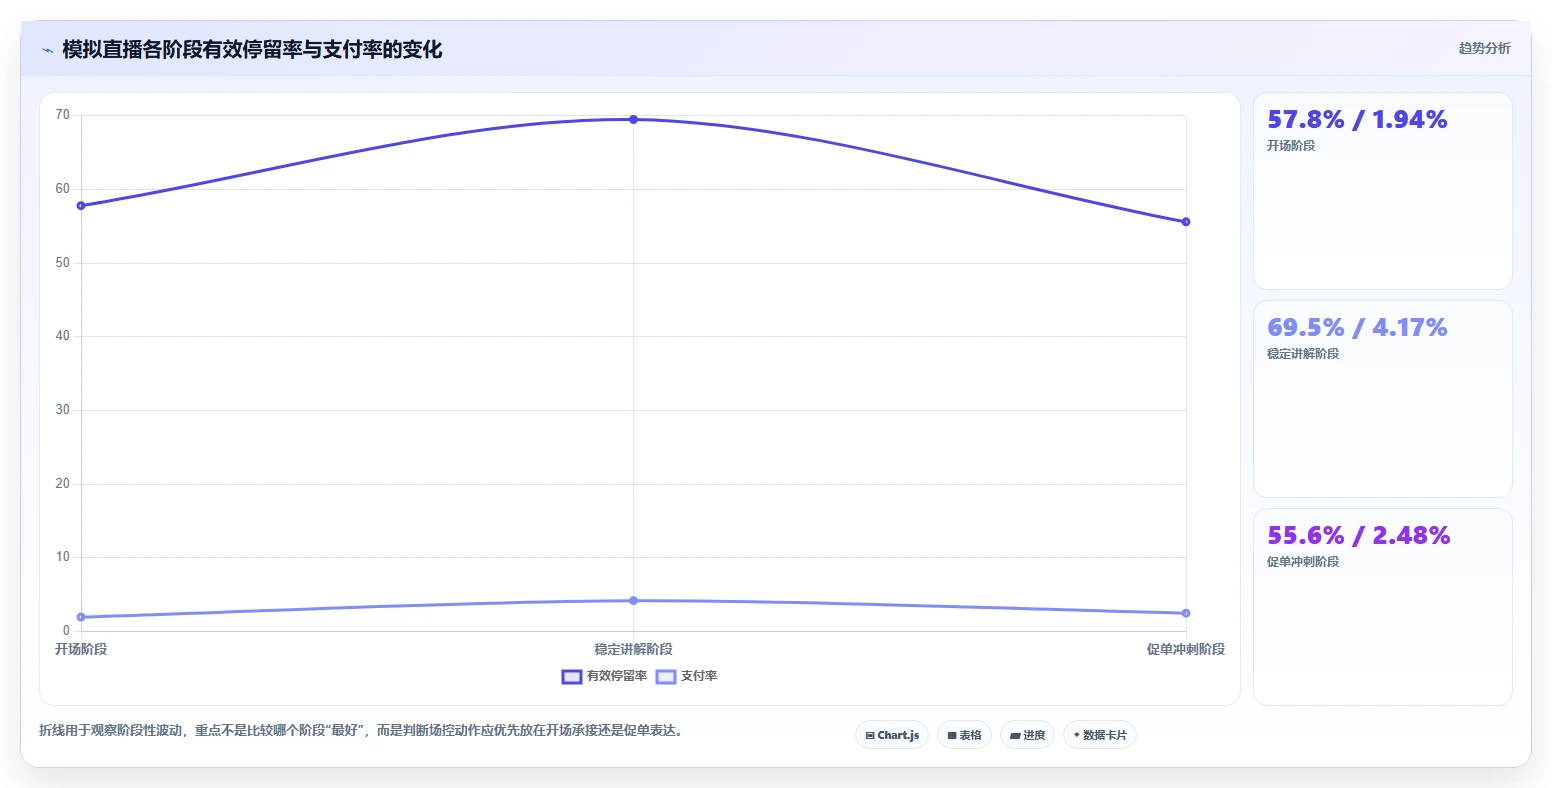Click the y-axis value 20
1552x788 pixels.
(63, 484)
